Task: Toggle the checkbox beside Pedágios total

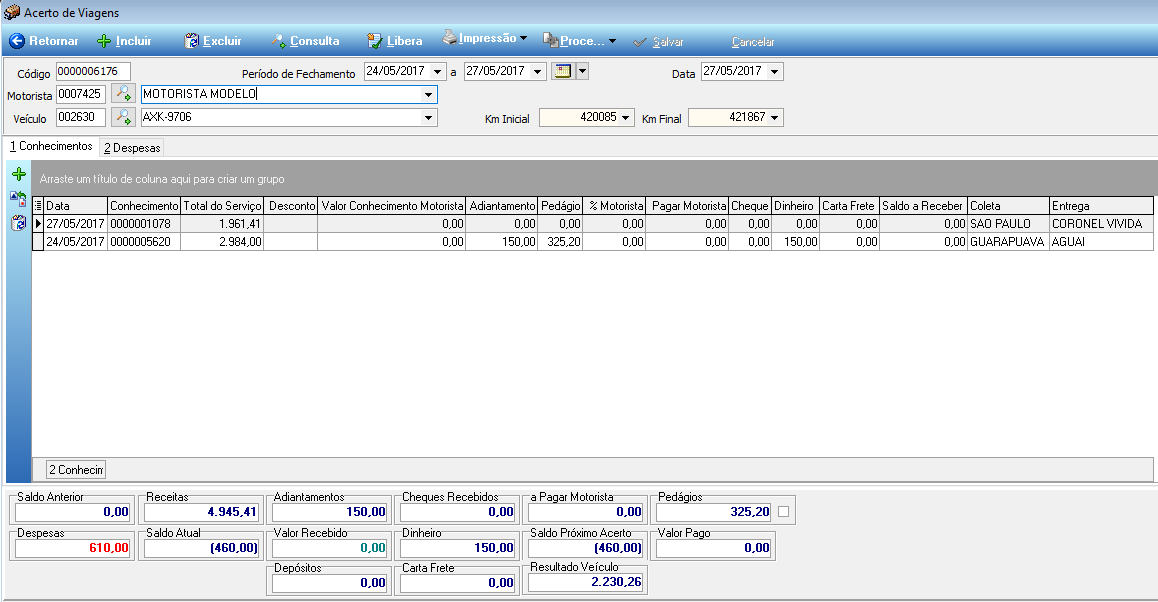Action: click(784, 511)
